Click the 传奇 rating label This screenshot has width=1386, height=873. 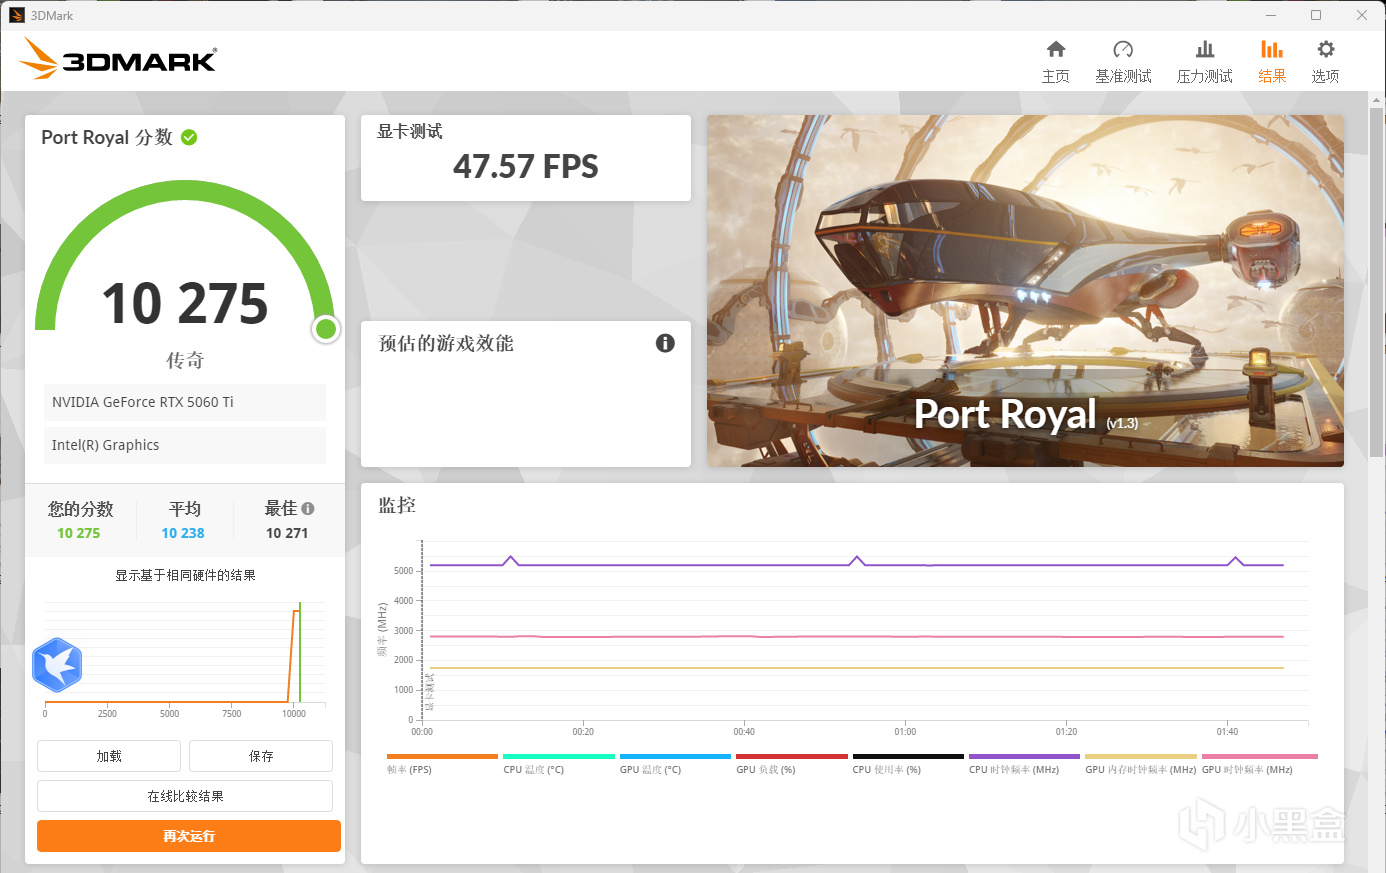pos(185,360)
